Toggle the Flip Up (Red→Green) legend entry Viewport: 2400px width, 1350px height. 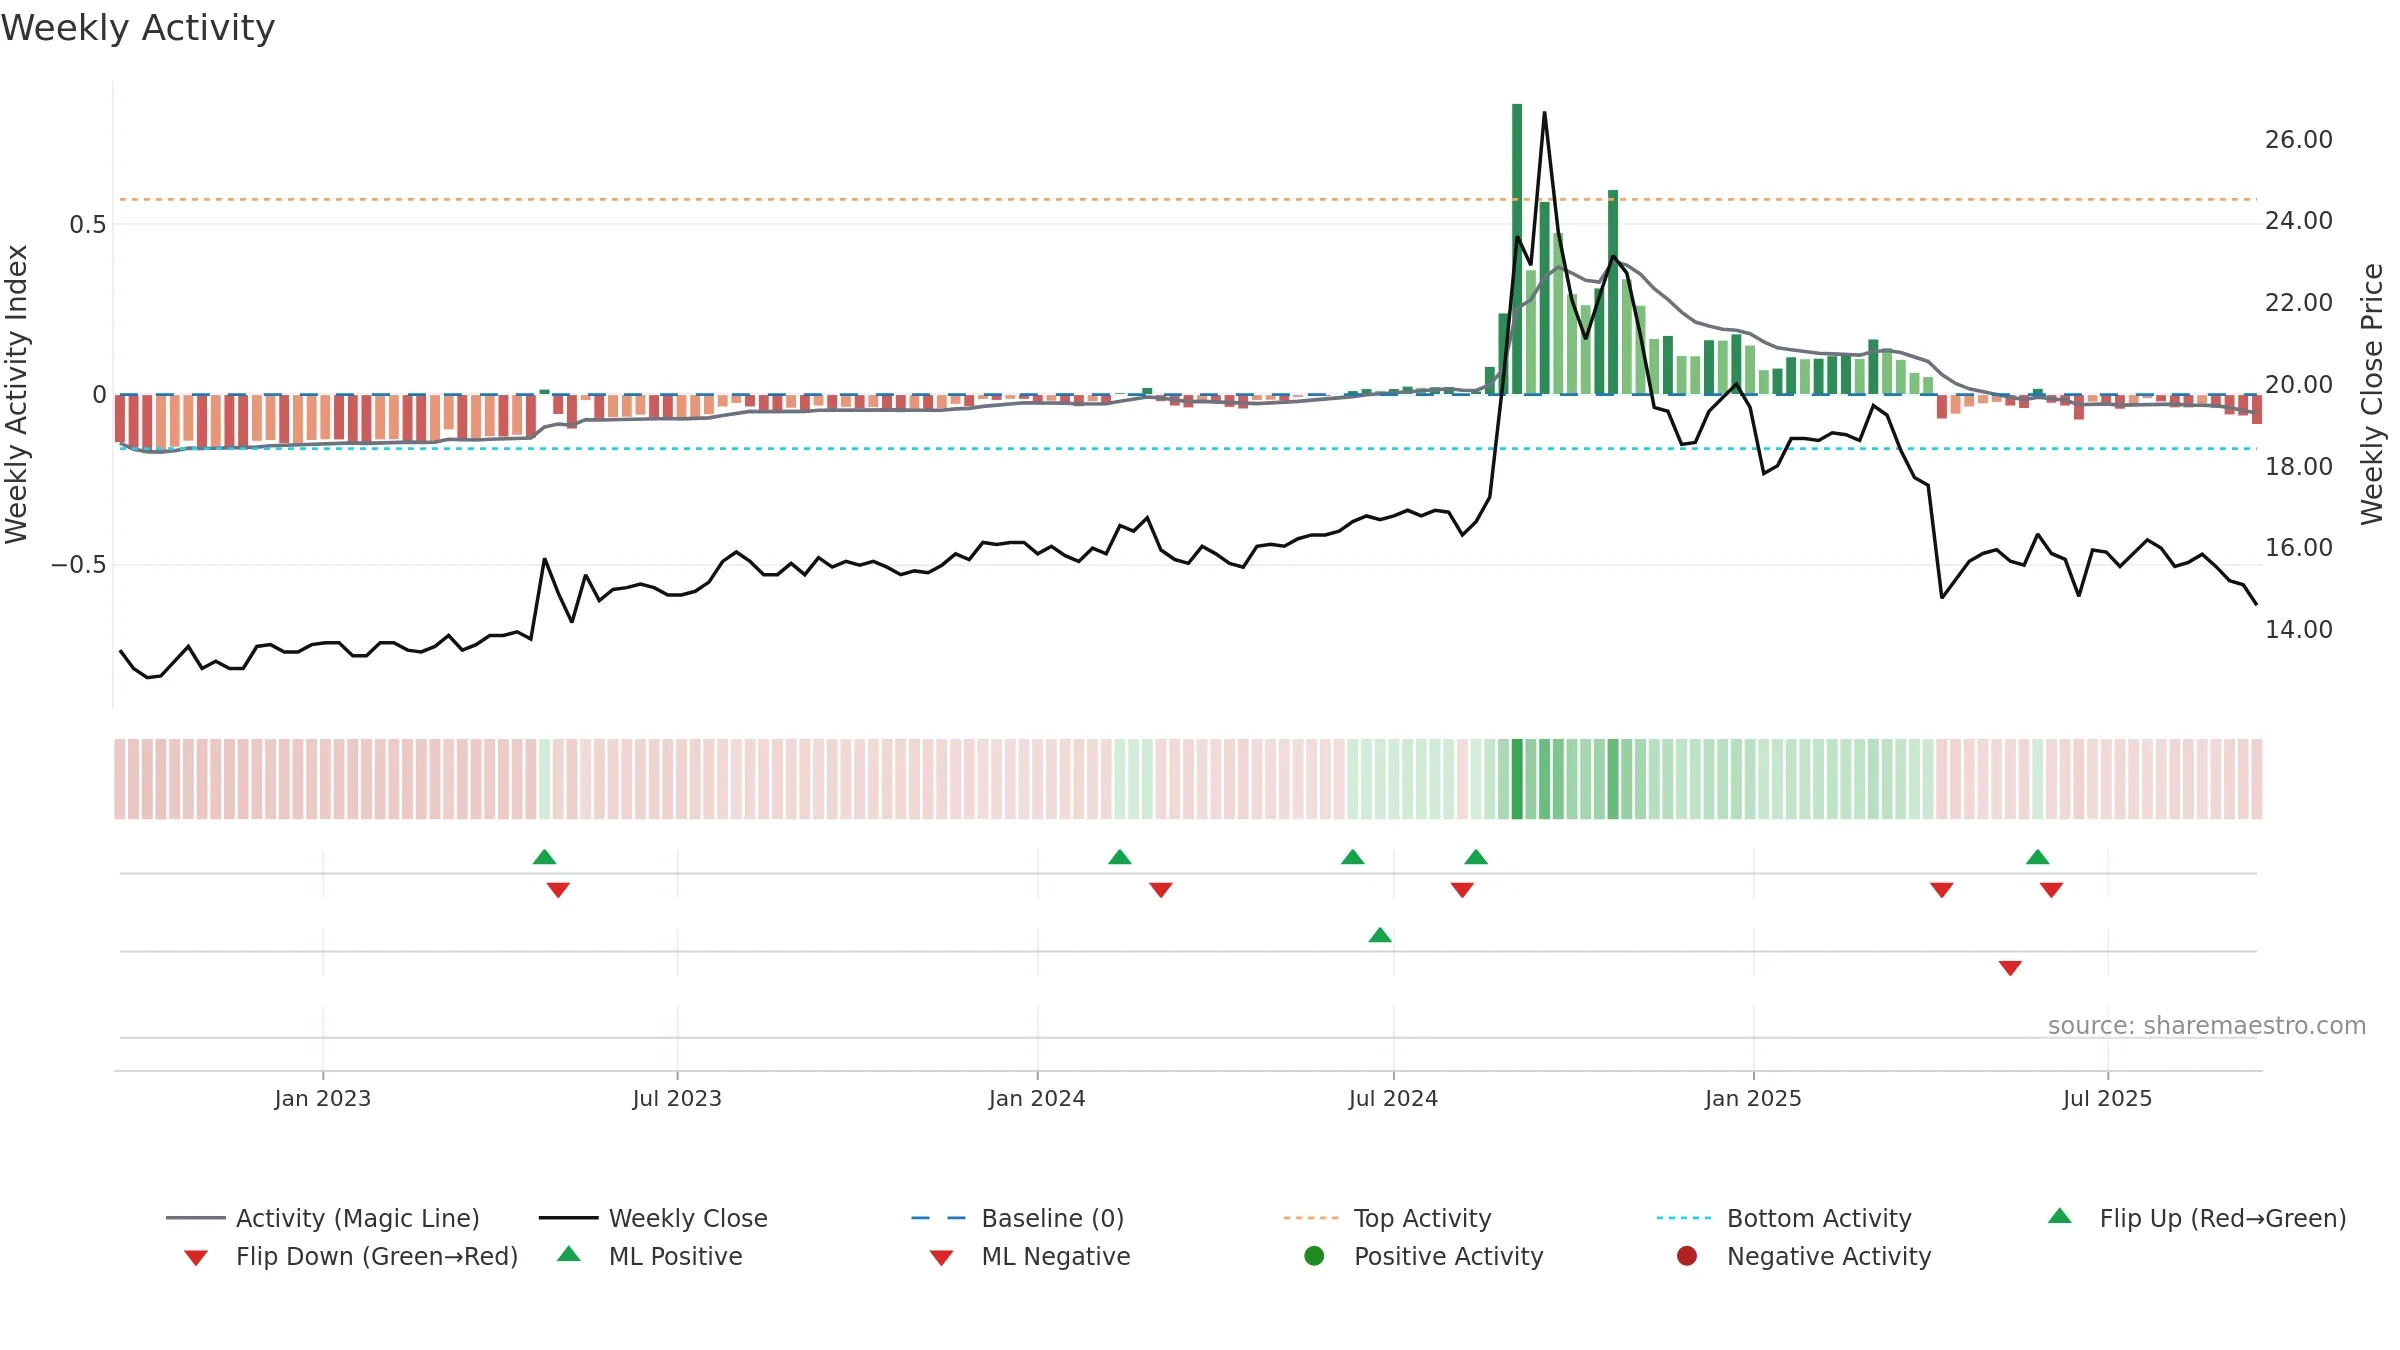click(2196, 1218)
